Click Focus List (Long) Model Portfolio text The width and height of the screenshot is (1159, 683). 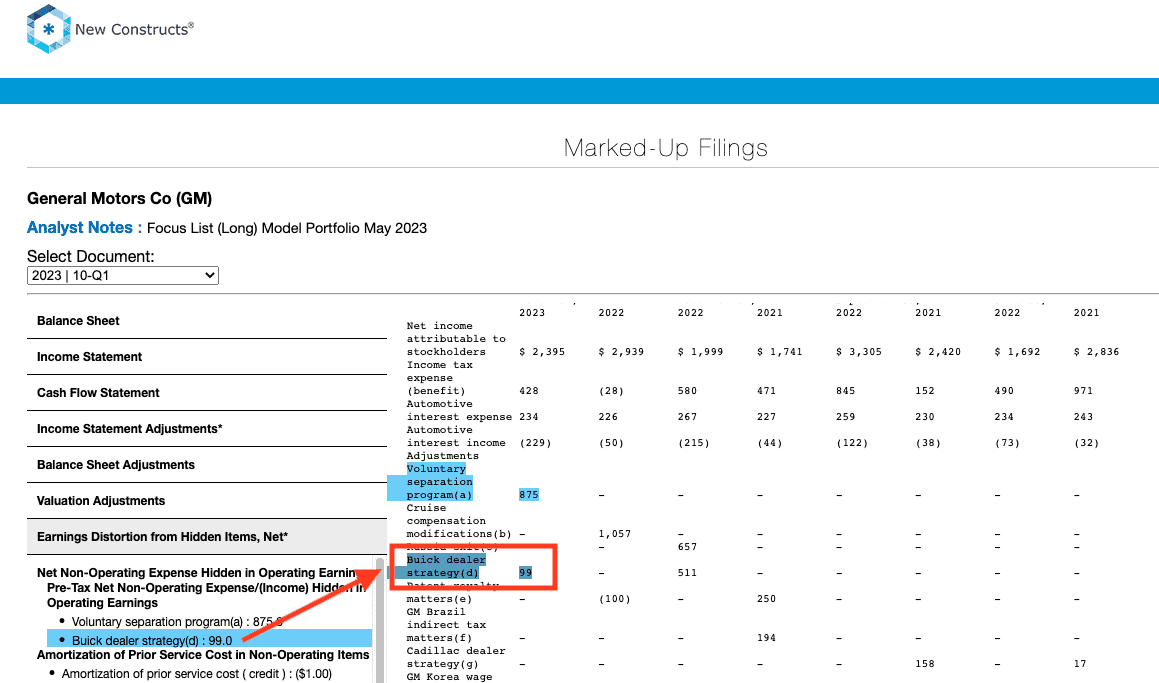point(287,228)
